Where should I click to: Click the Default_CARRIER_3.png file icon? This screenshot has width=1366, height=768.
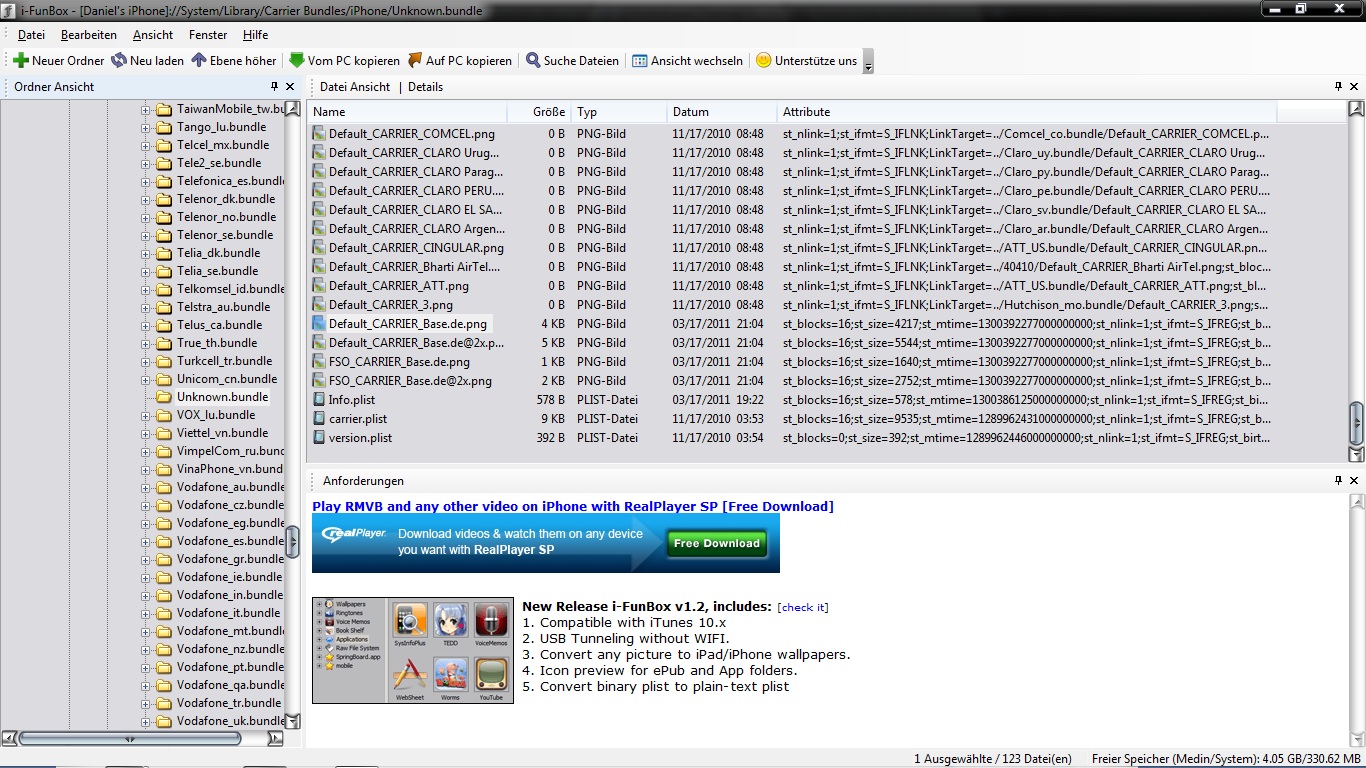click(x=319, y=304)
